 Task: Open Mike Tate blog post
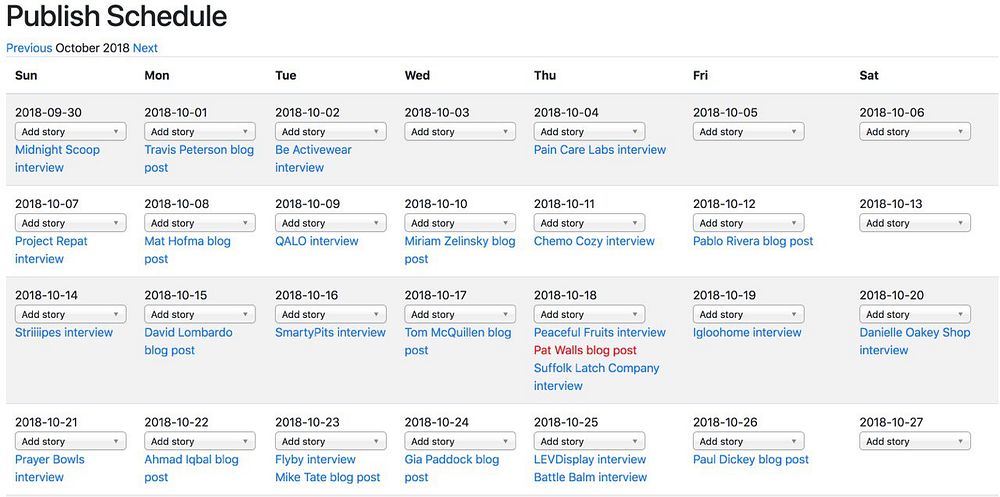[328, 477]
